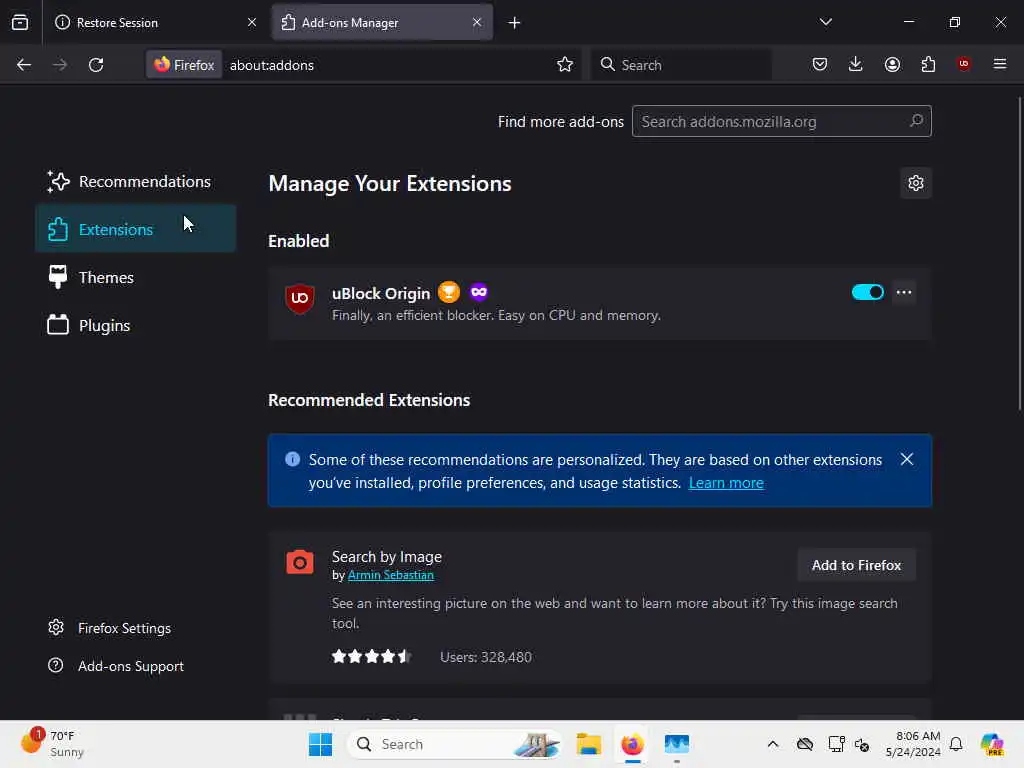Open Firefox Settings link
The width and height of the screenshot is (1024, 768).
click(109, 628)
